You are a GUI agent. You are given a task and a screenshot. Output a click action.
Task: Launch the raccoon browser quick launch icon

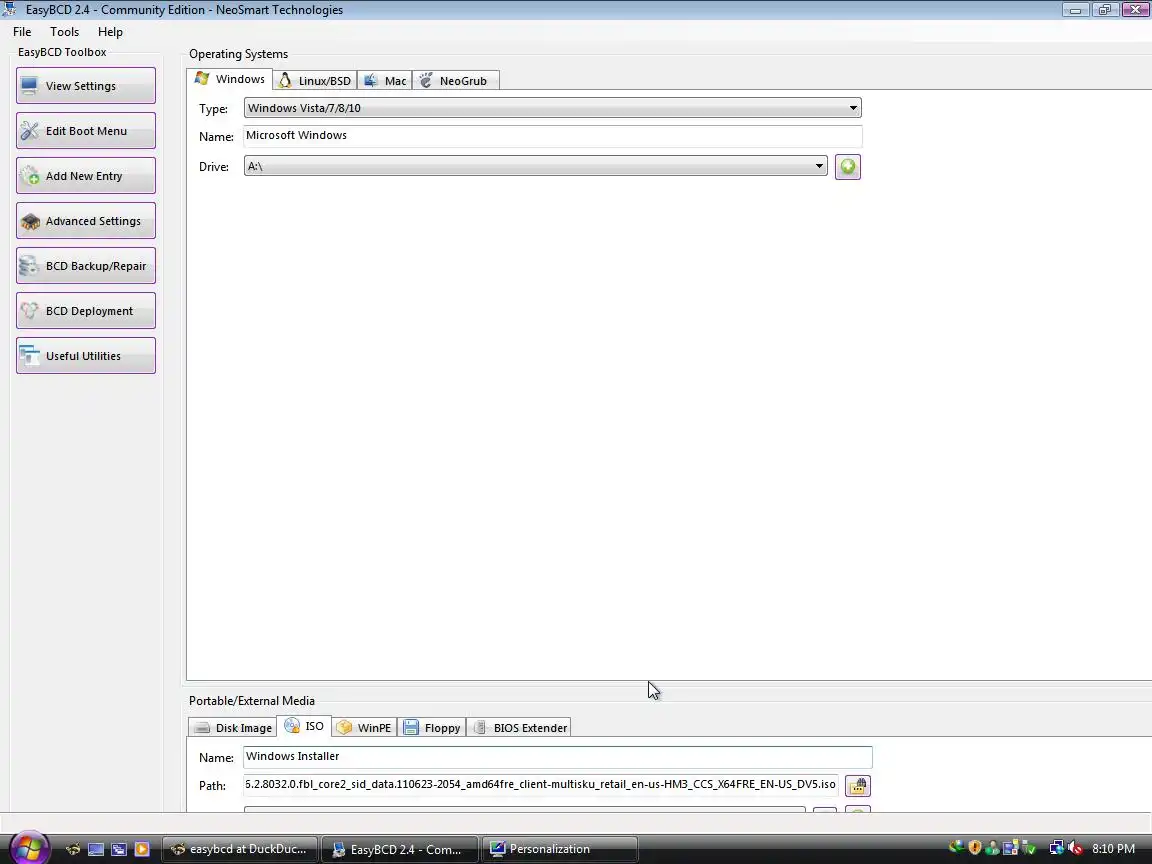tap(73, 849)
